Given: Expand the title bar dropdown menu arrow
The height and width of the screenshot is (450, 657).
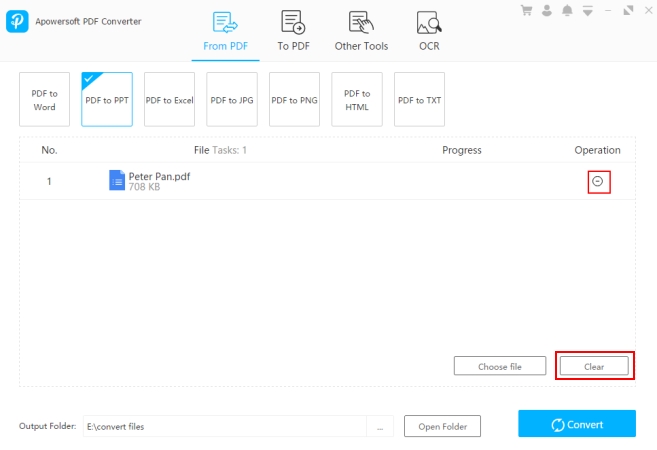Looking at the screenshot, I should [x=588, y=11].
